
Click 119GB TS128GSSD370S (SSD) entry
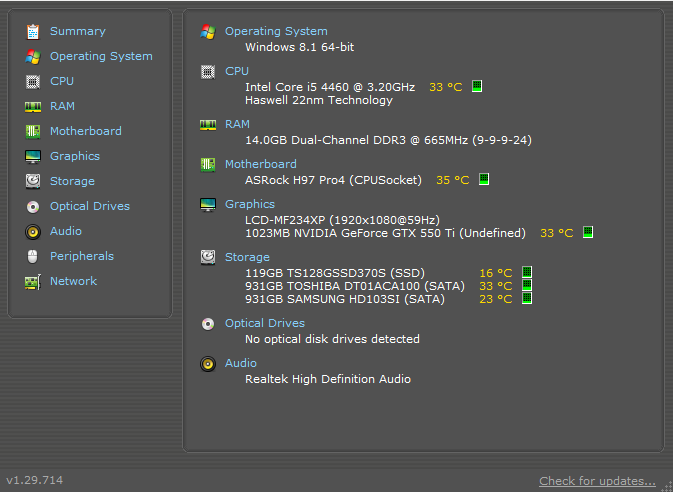coord(335,273)
